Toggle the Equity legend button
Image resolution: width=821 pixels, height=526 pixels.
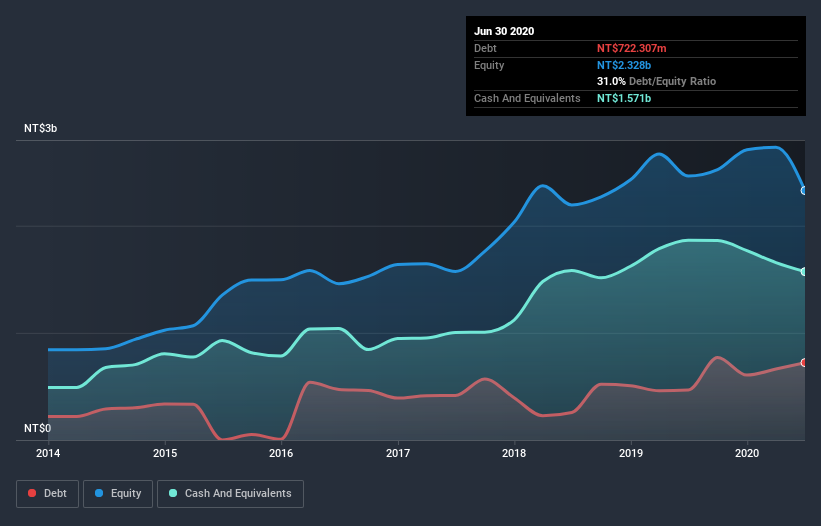point(118,494)
